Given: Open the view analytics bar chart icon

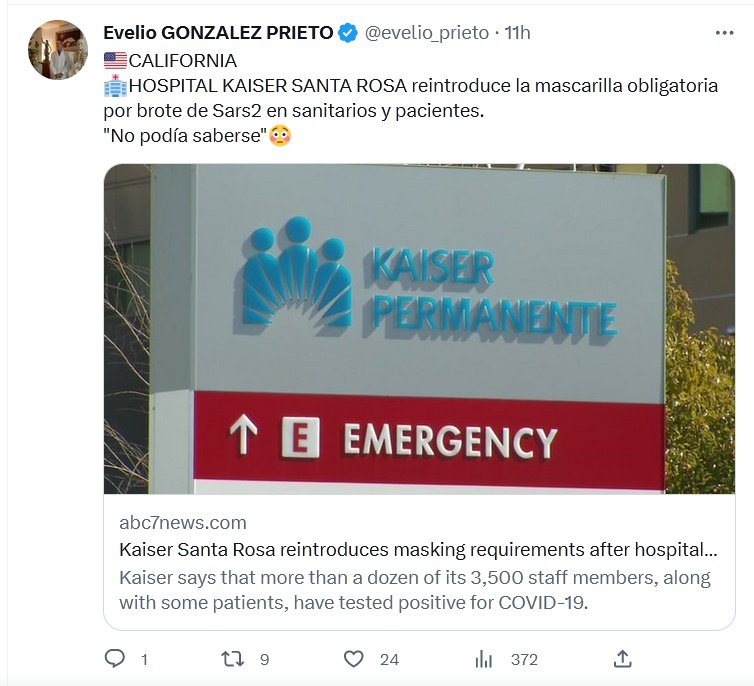Looking at the screenshot, I should (483, 659).
